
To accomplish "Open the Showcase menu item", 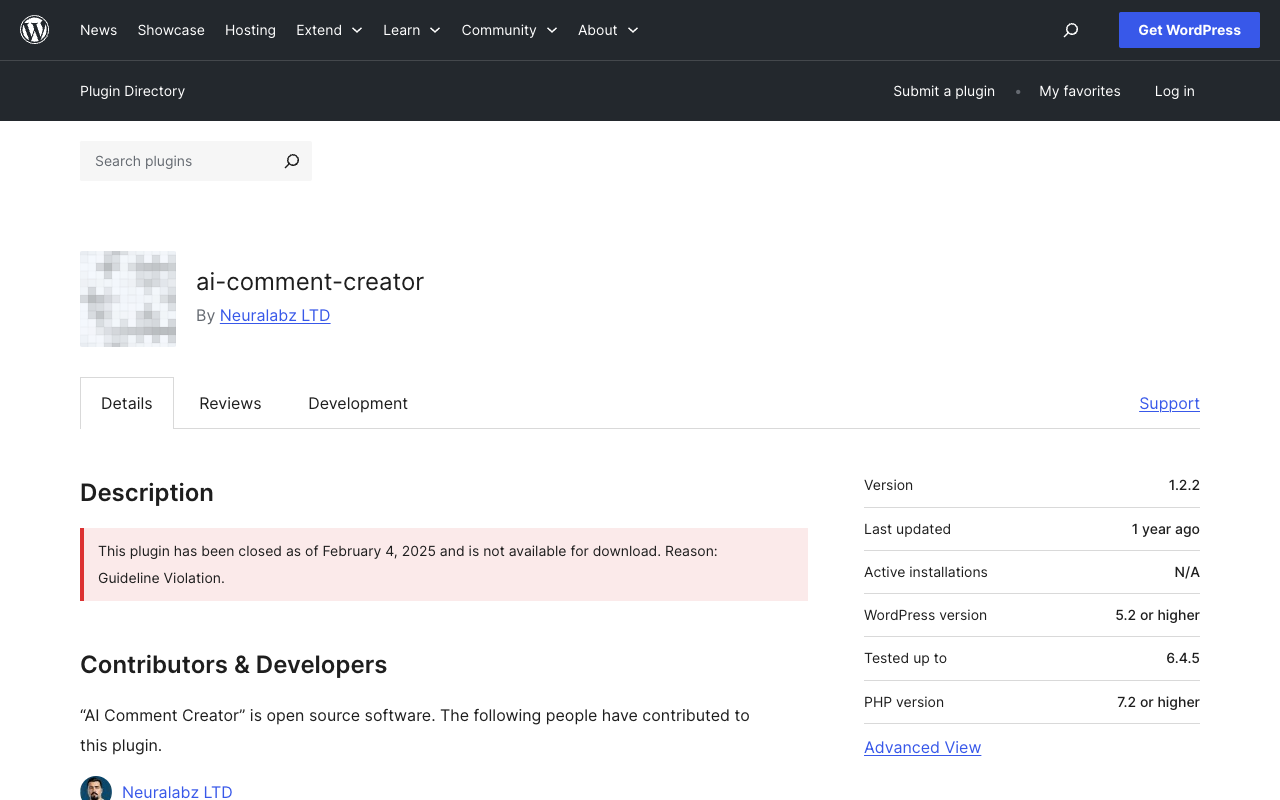I will click(x=171, y=30).
